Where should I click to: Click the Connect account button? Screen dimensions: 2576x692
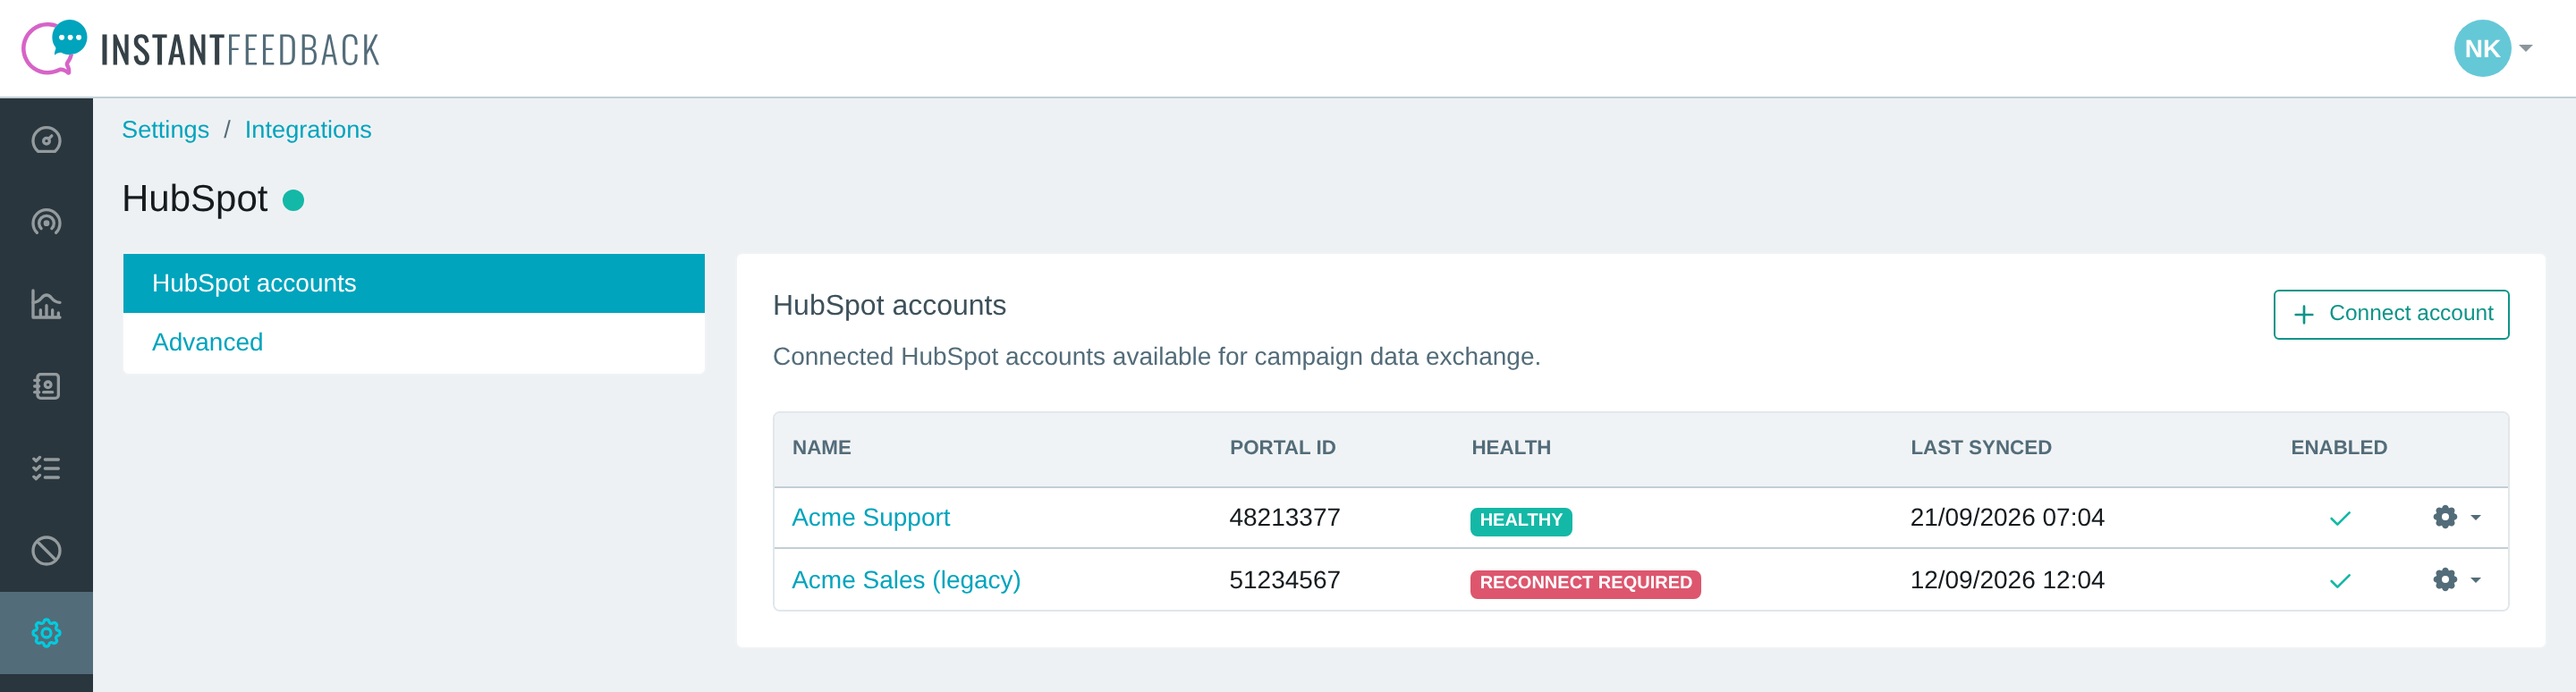tap(2391, 314)
